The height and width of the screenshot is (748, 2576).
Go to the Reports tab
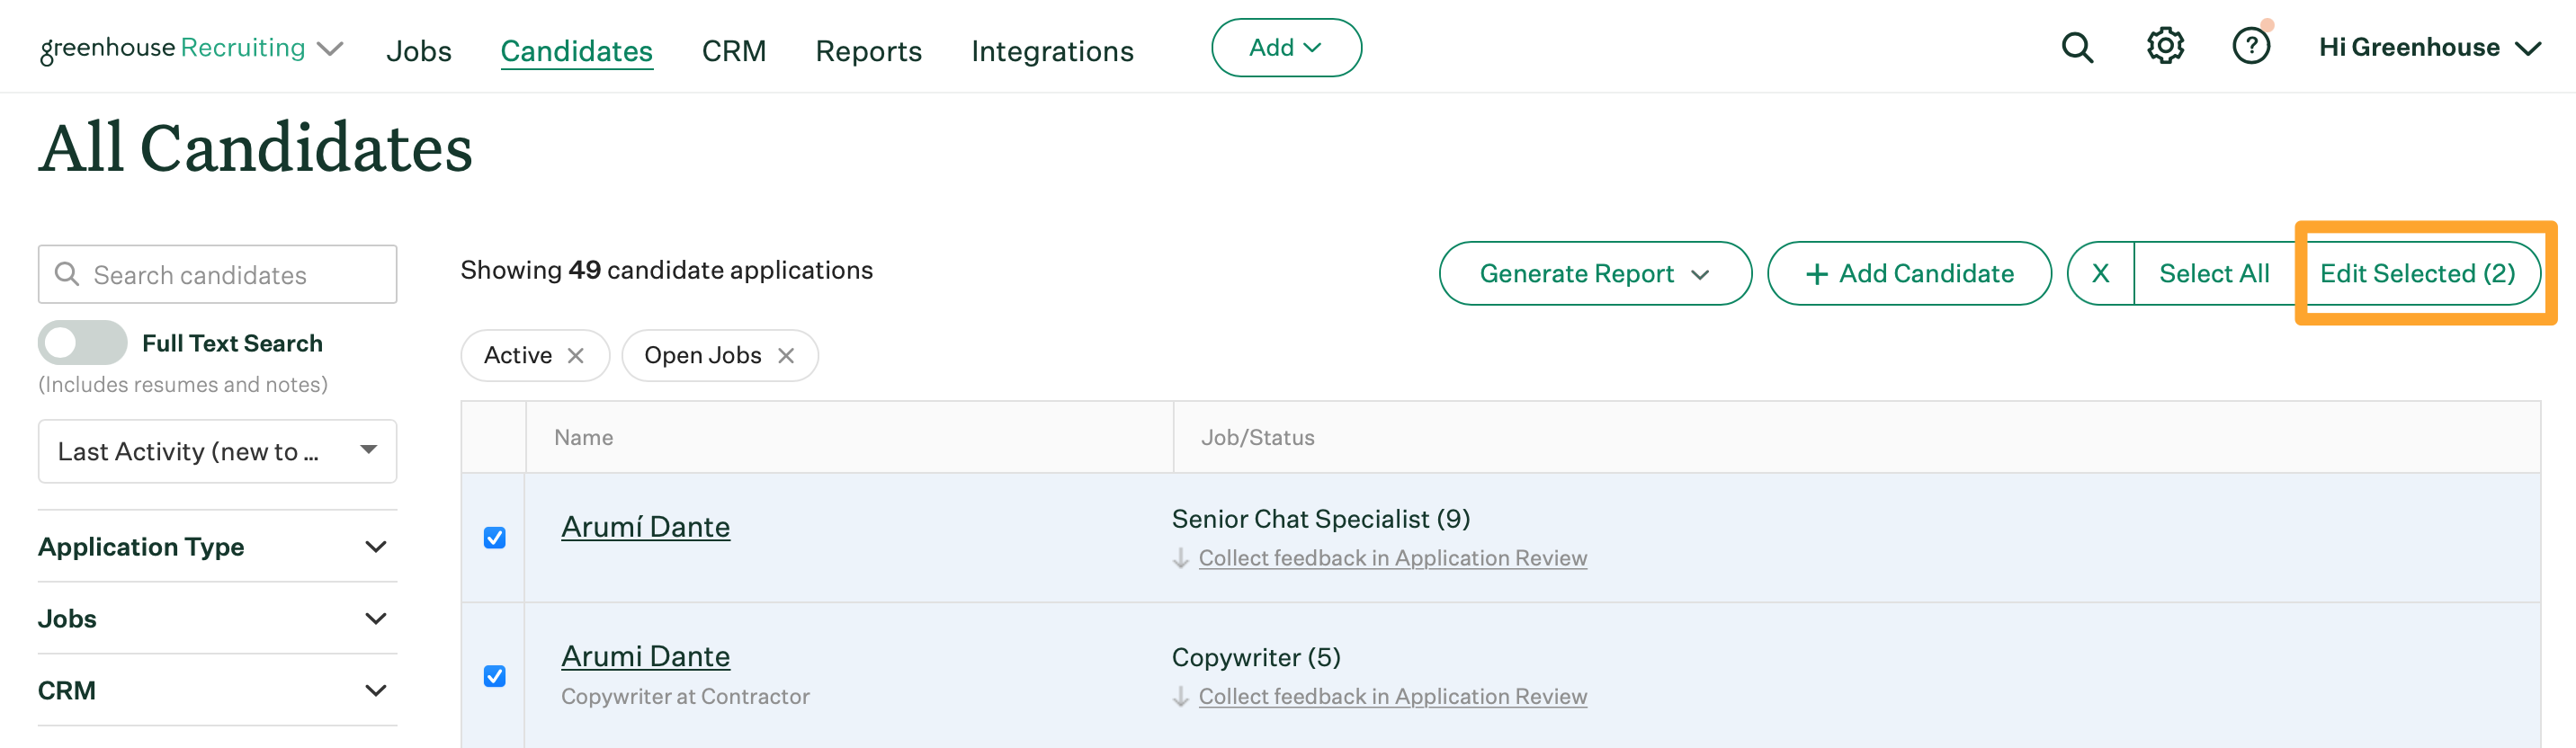[x=868, y=50]
